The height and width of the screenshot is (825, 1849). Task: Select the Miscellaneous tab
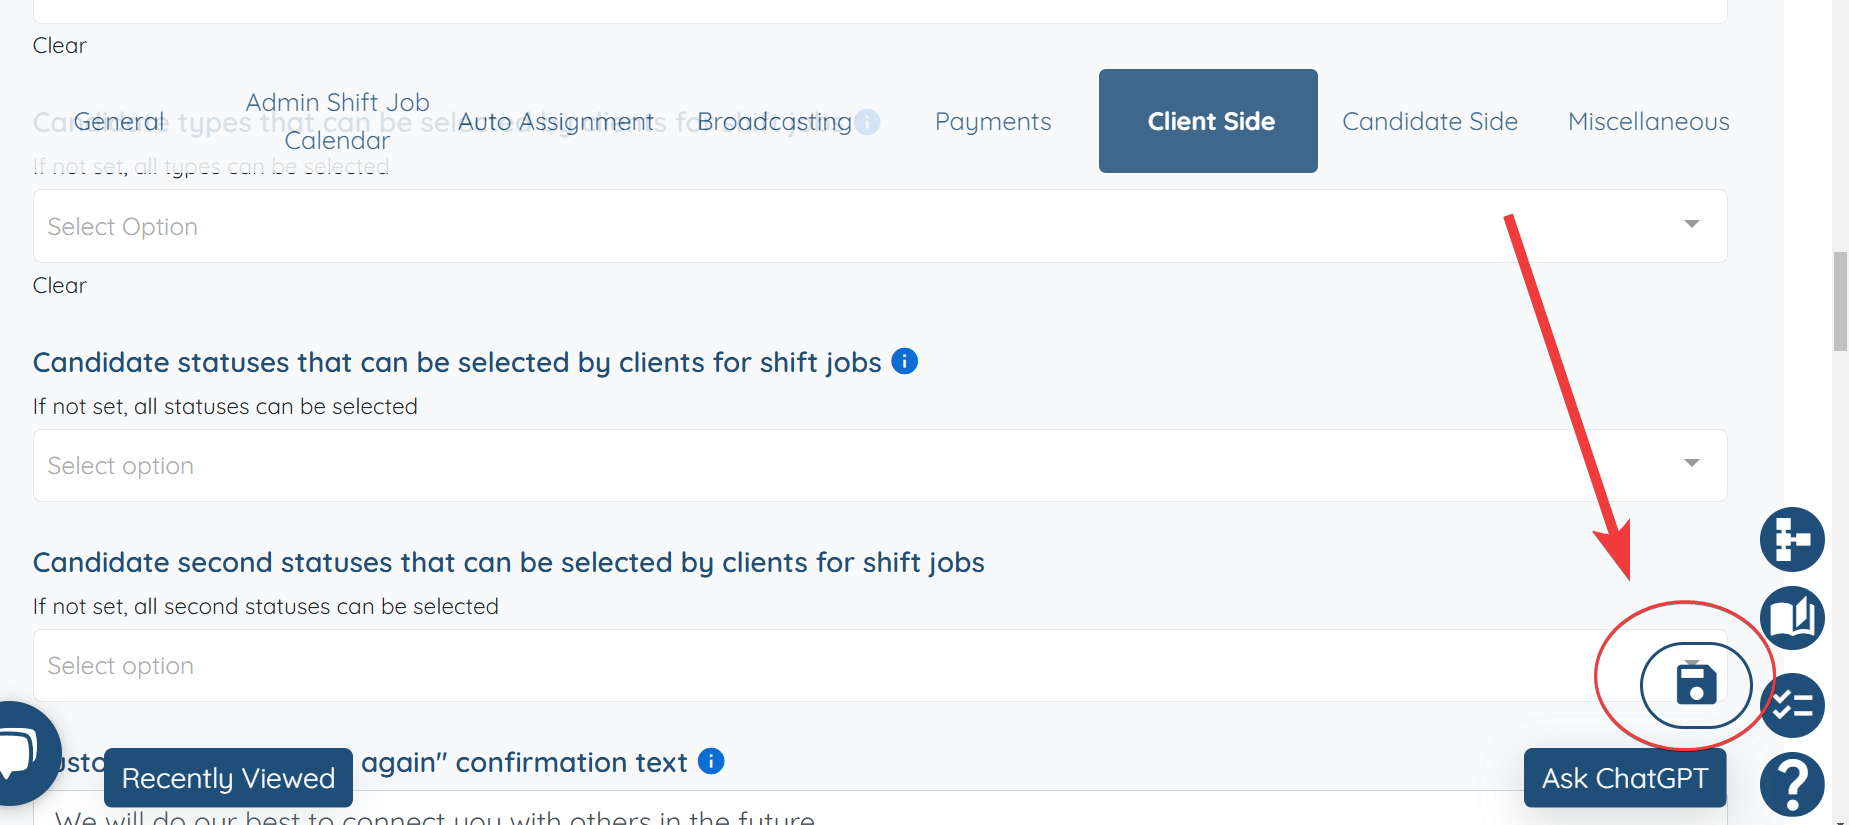[1648, 121]
